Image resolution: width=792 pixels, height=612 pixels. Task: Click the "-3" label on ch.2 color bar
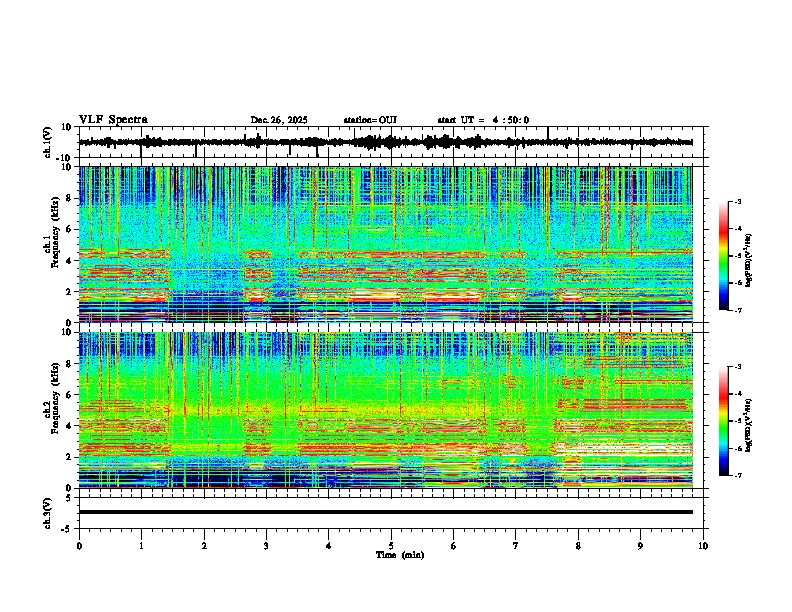tap(738, 367)
